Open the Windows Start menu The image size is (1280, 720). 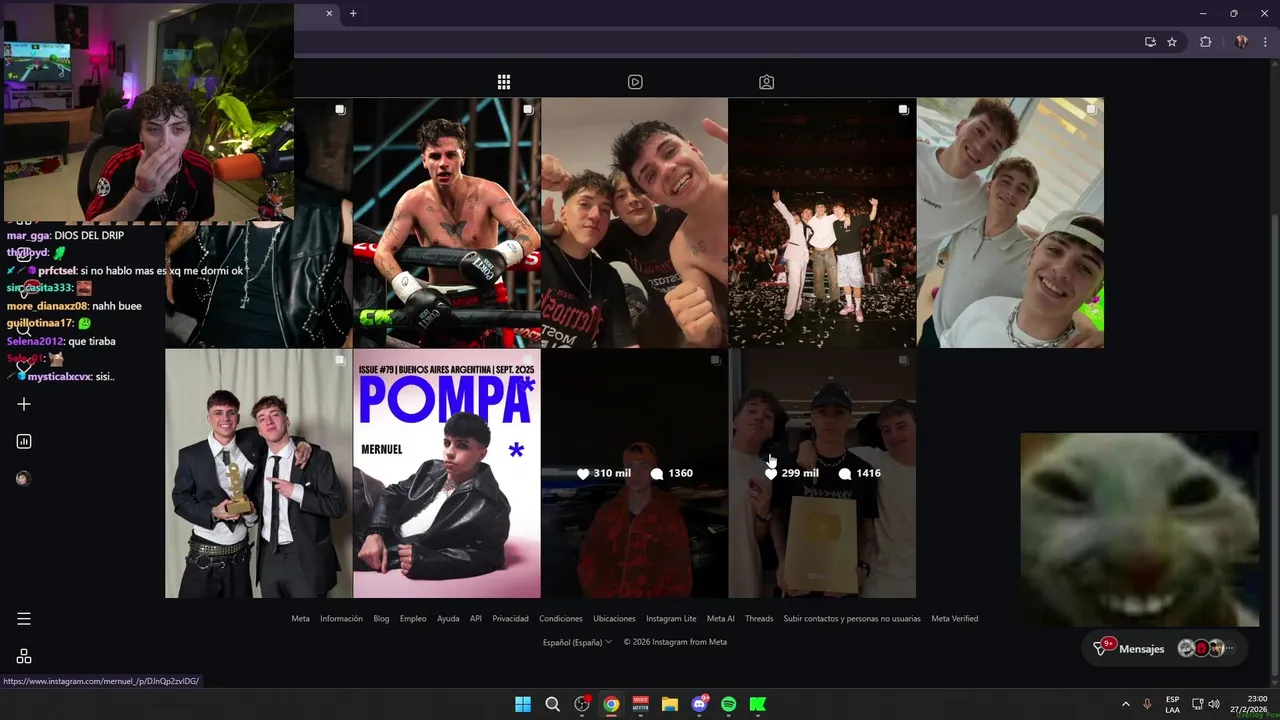click(x=523, y=704)
